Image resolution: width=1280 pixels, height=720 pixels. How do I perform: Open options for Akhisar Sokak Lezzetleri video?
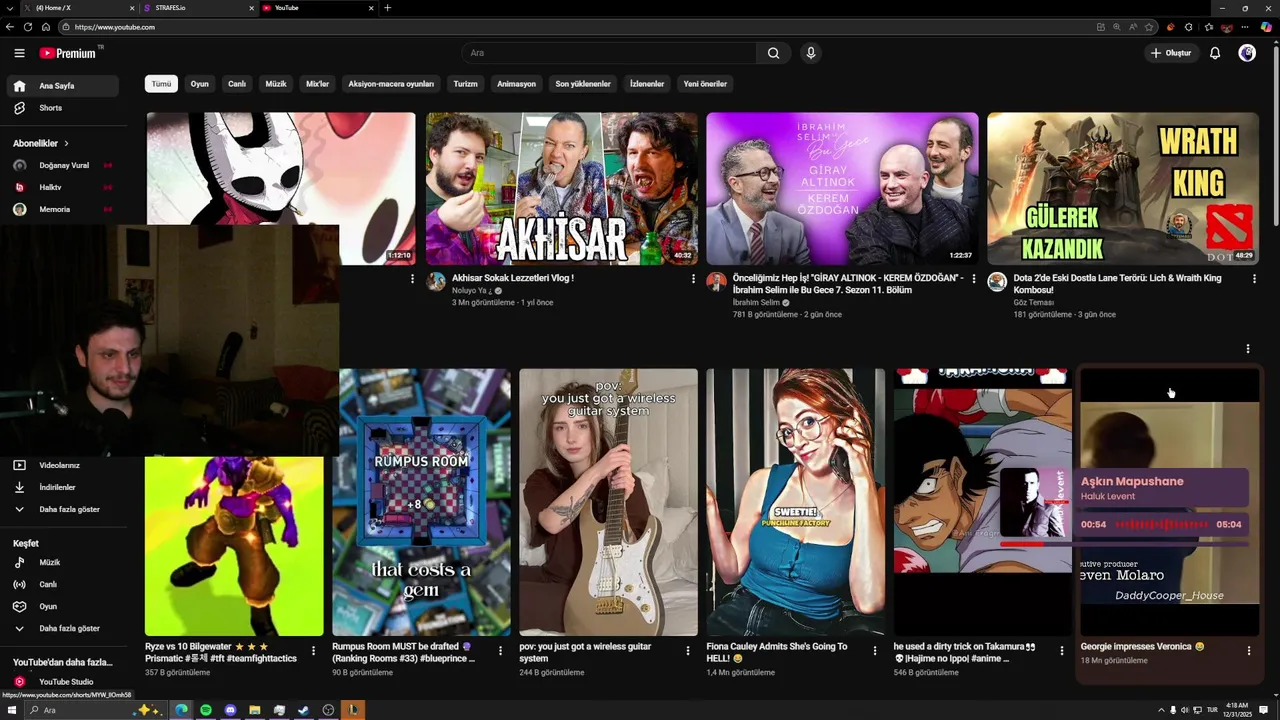693,279
